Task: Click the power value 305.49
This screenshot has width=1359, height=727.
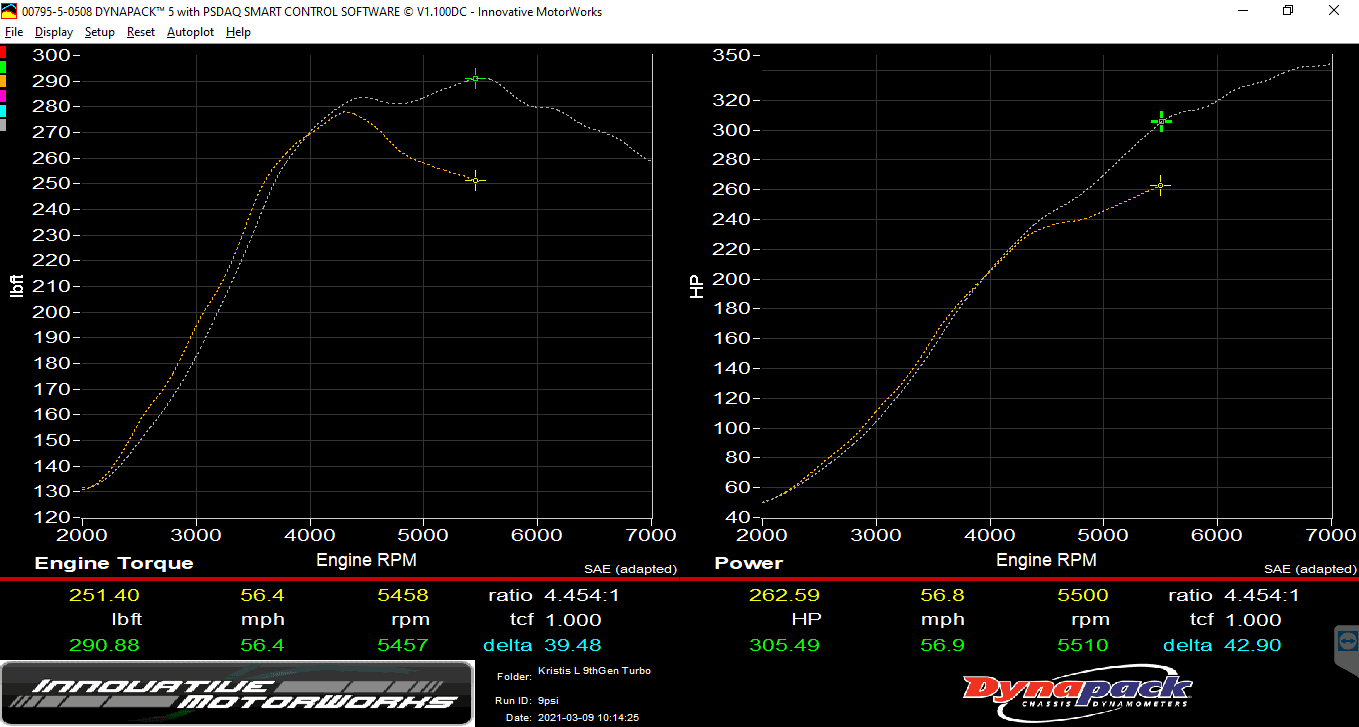Action: (784, 645)
